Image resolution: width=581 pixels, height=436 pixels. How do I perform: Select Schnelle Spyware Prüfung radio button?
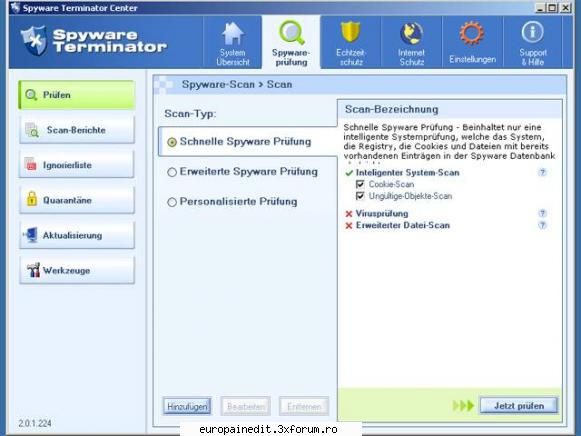point(172,142)
